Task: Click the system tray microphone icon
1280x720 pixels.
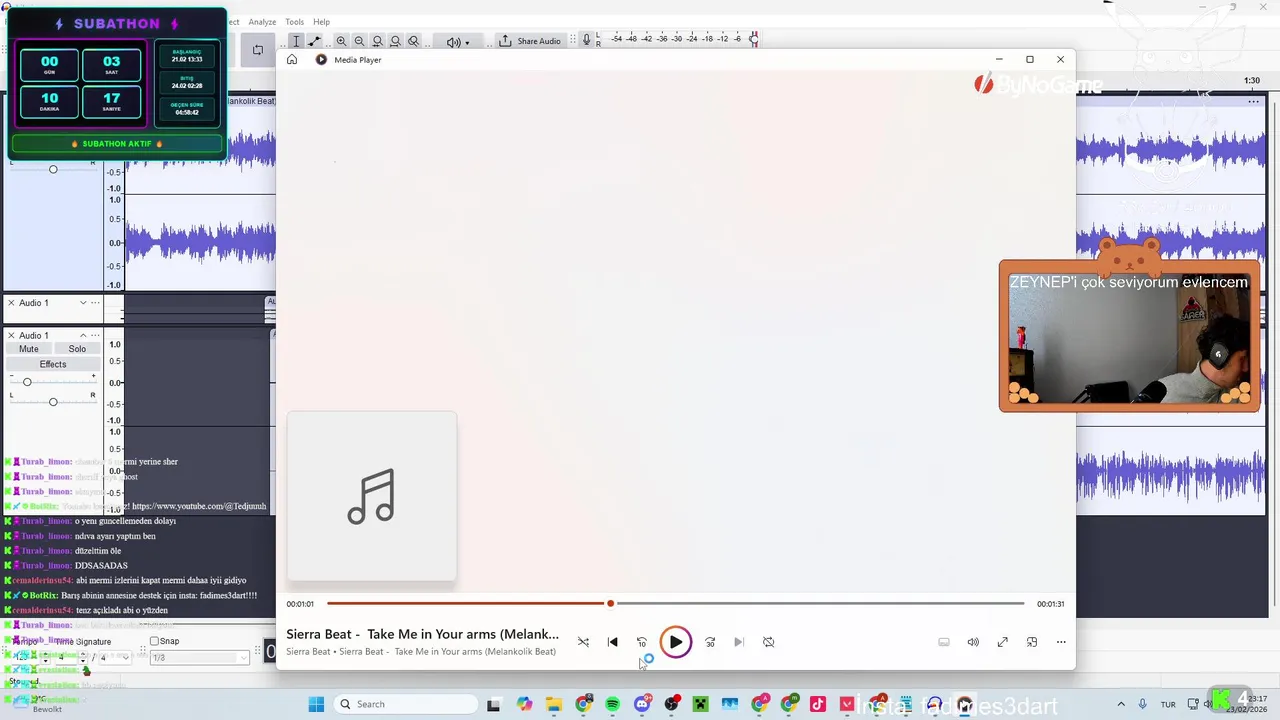Action: (x=1143, y=704)
